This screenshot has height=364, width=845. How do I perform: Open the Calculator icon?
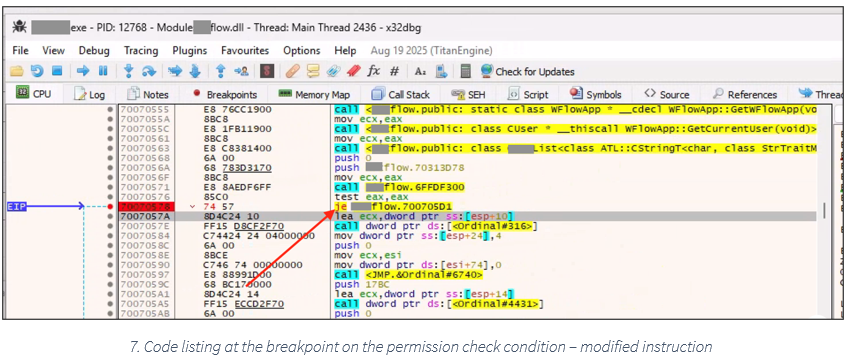tap(466, 71)
